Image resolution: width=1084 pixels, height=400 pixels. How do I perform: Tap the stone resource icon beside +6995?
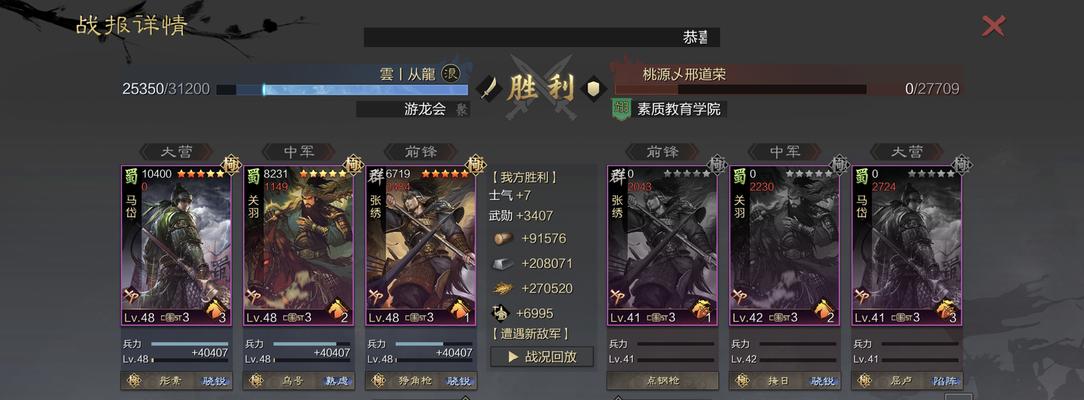click(x=502, y=313)
